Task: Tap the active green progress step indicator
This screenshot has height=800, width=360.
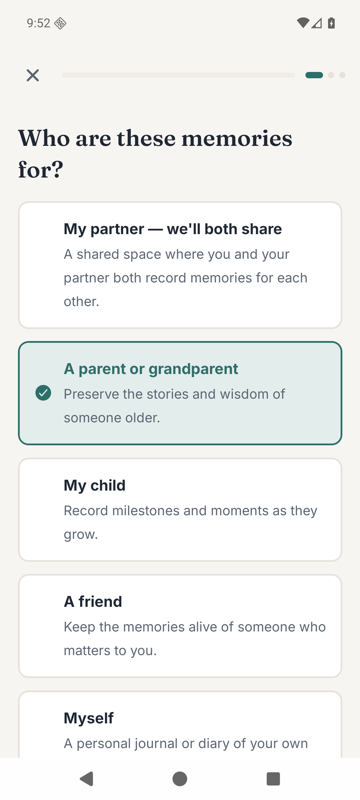Action: tap(314, 75)
